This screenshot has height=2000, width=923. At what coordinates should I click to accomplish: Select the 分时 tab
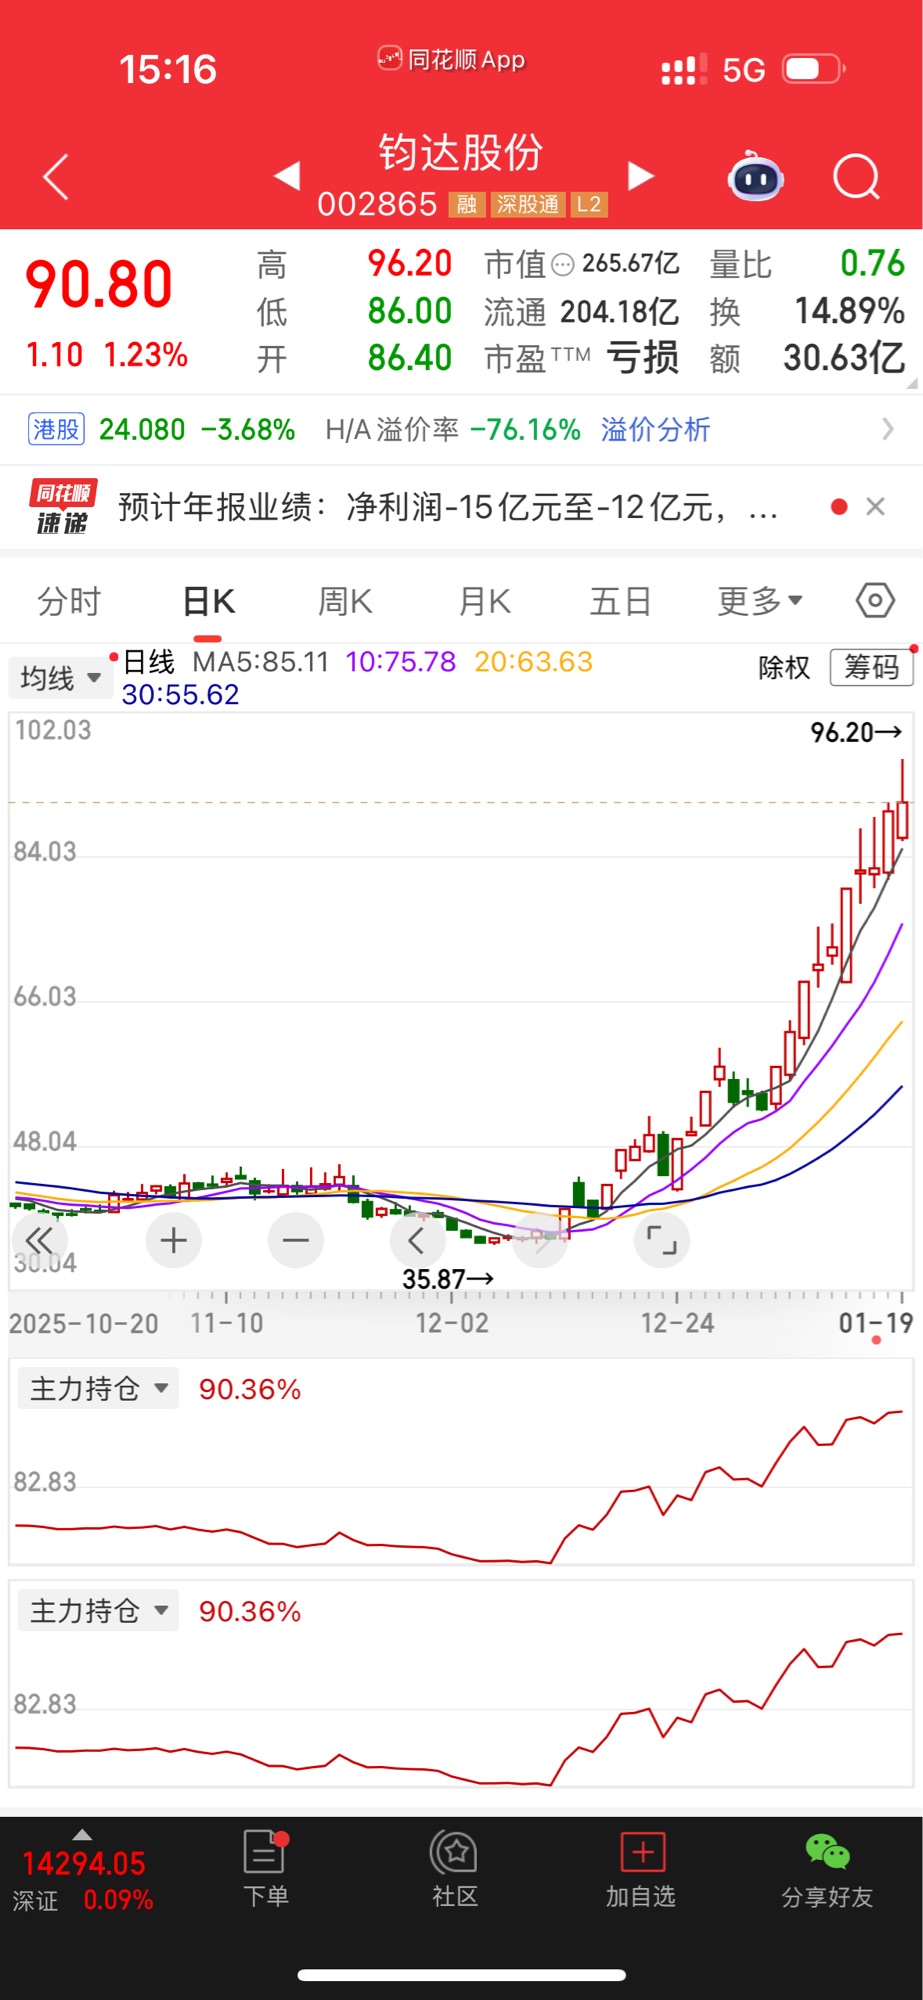(69, 601)
